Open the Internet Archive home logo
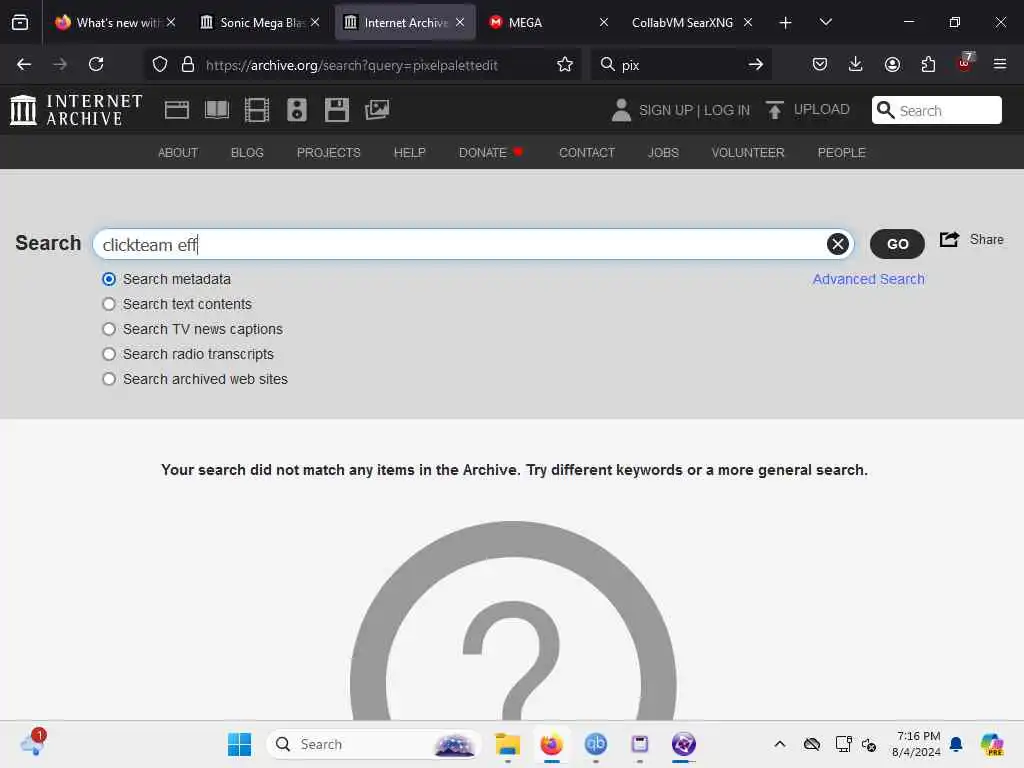 pos(76,110)
